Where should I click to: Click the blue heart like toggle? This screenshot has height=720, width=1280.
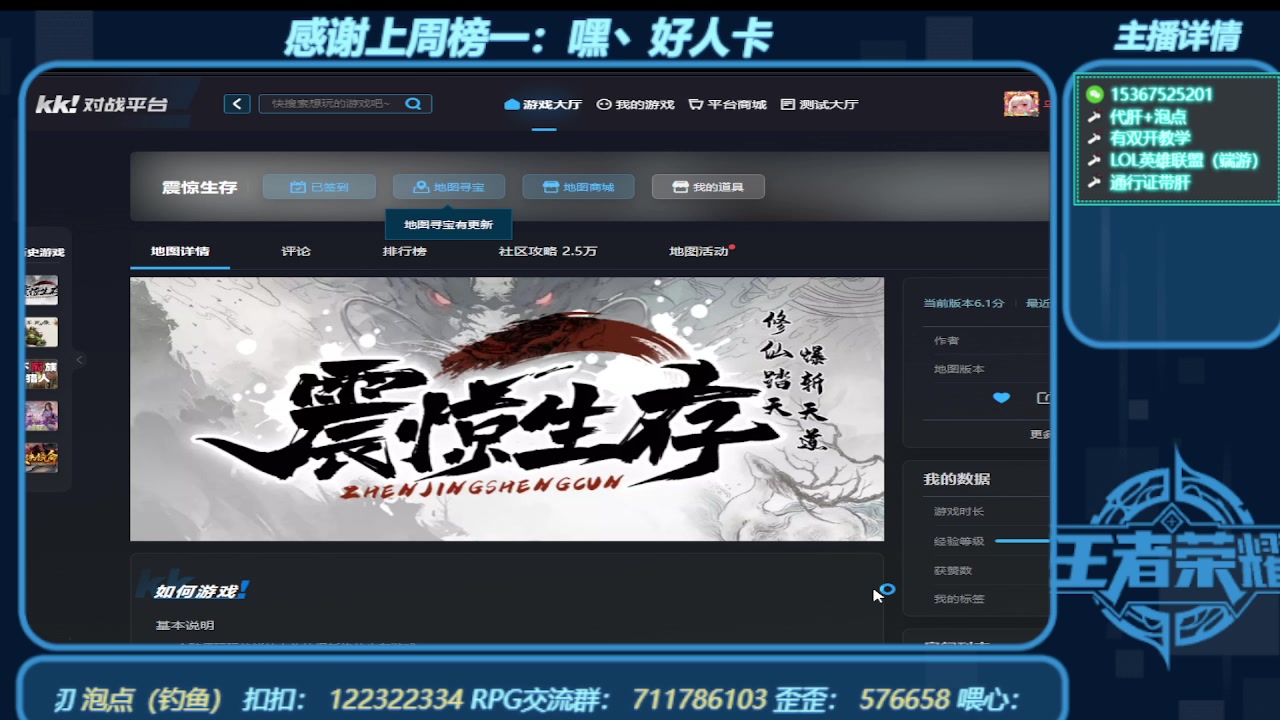(x=1002, y=397)
